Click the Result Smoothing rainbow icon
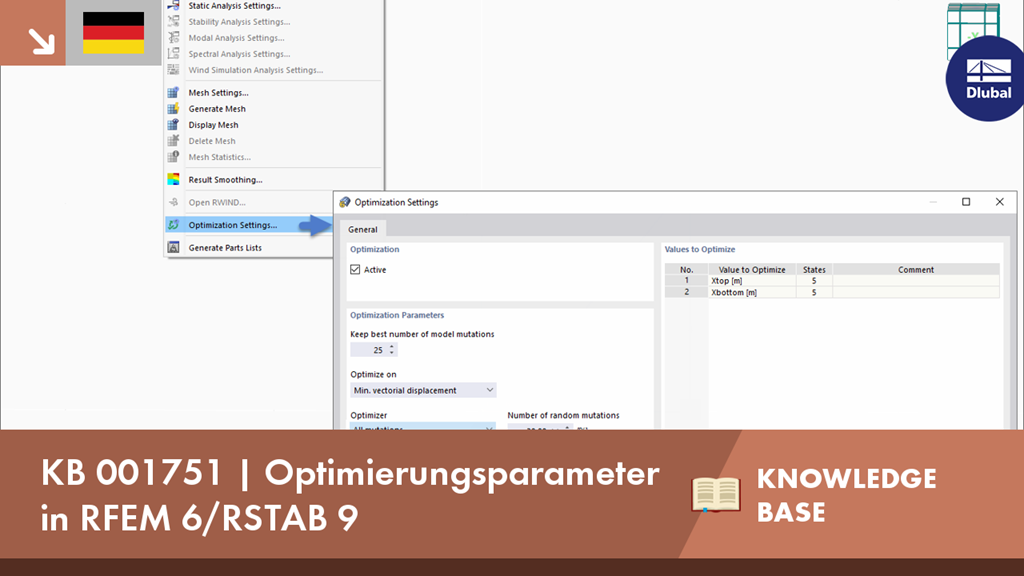1024x576 pixels. 173,180
